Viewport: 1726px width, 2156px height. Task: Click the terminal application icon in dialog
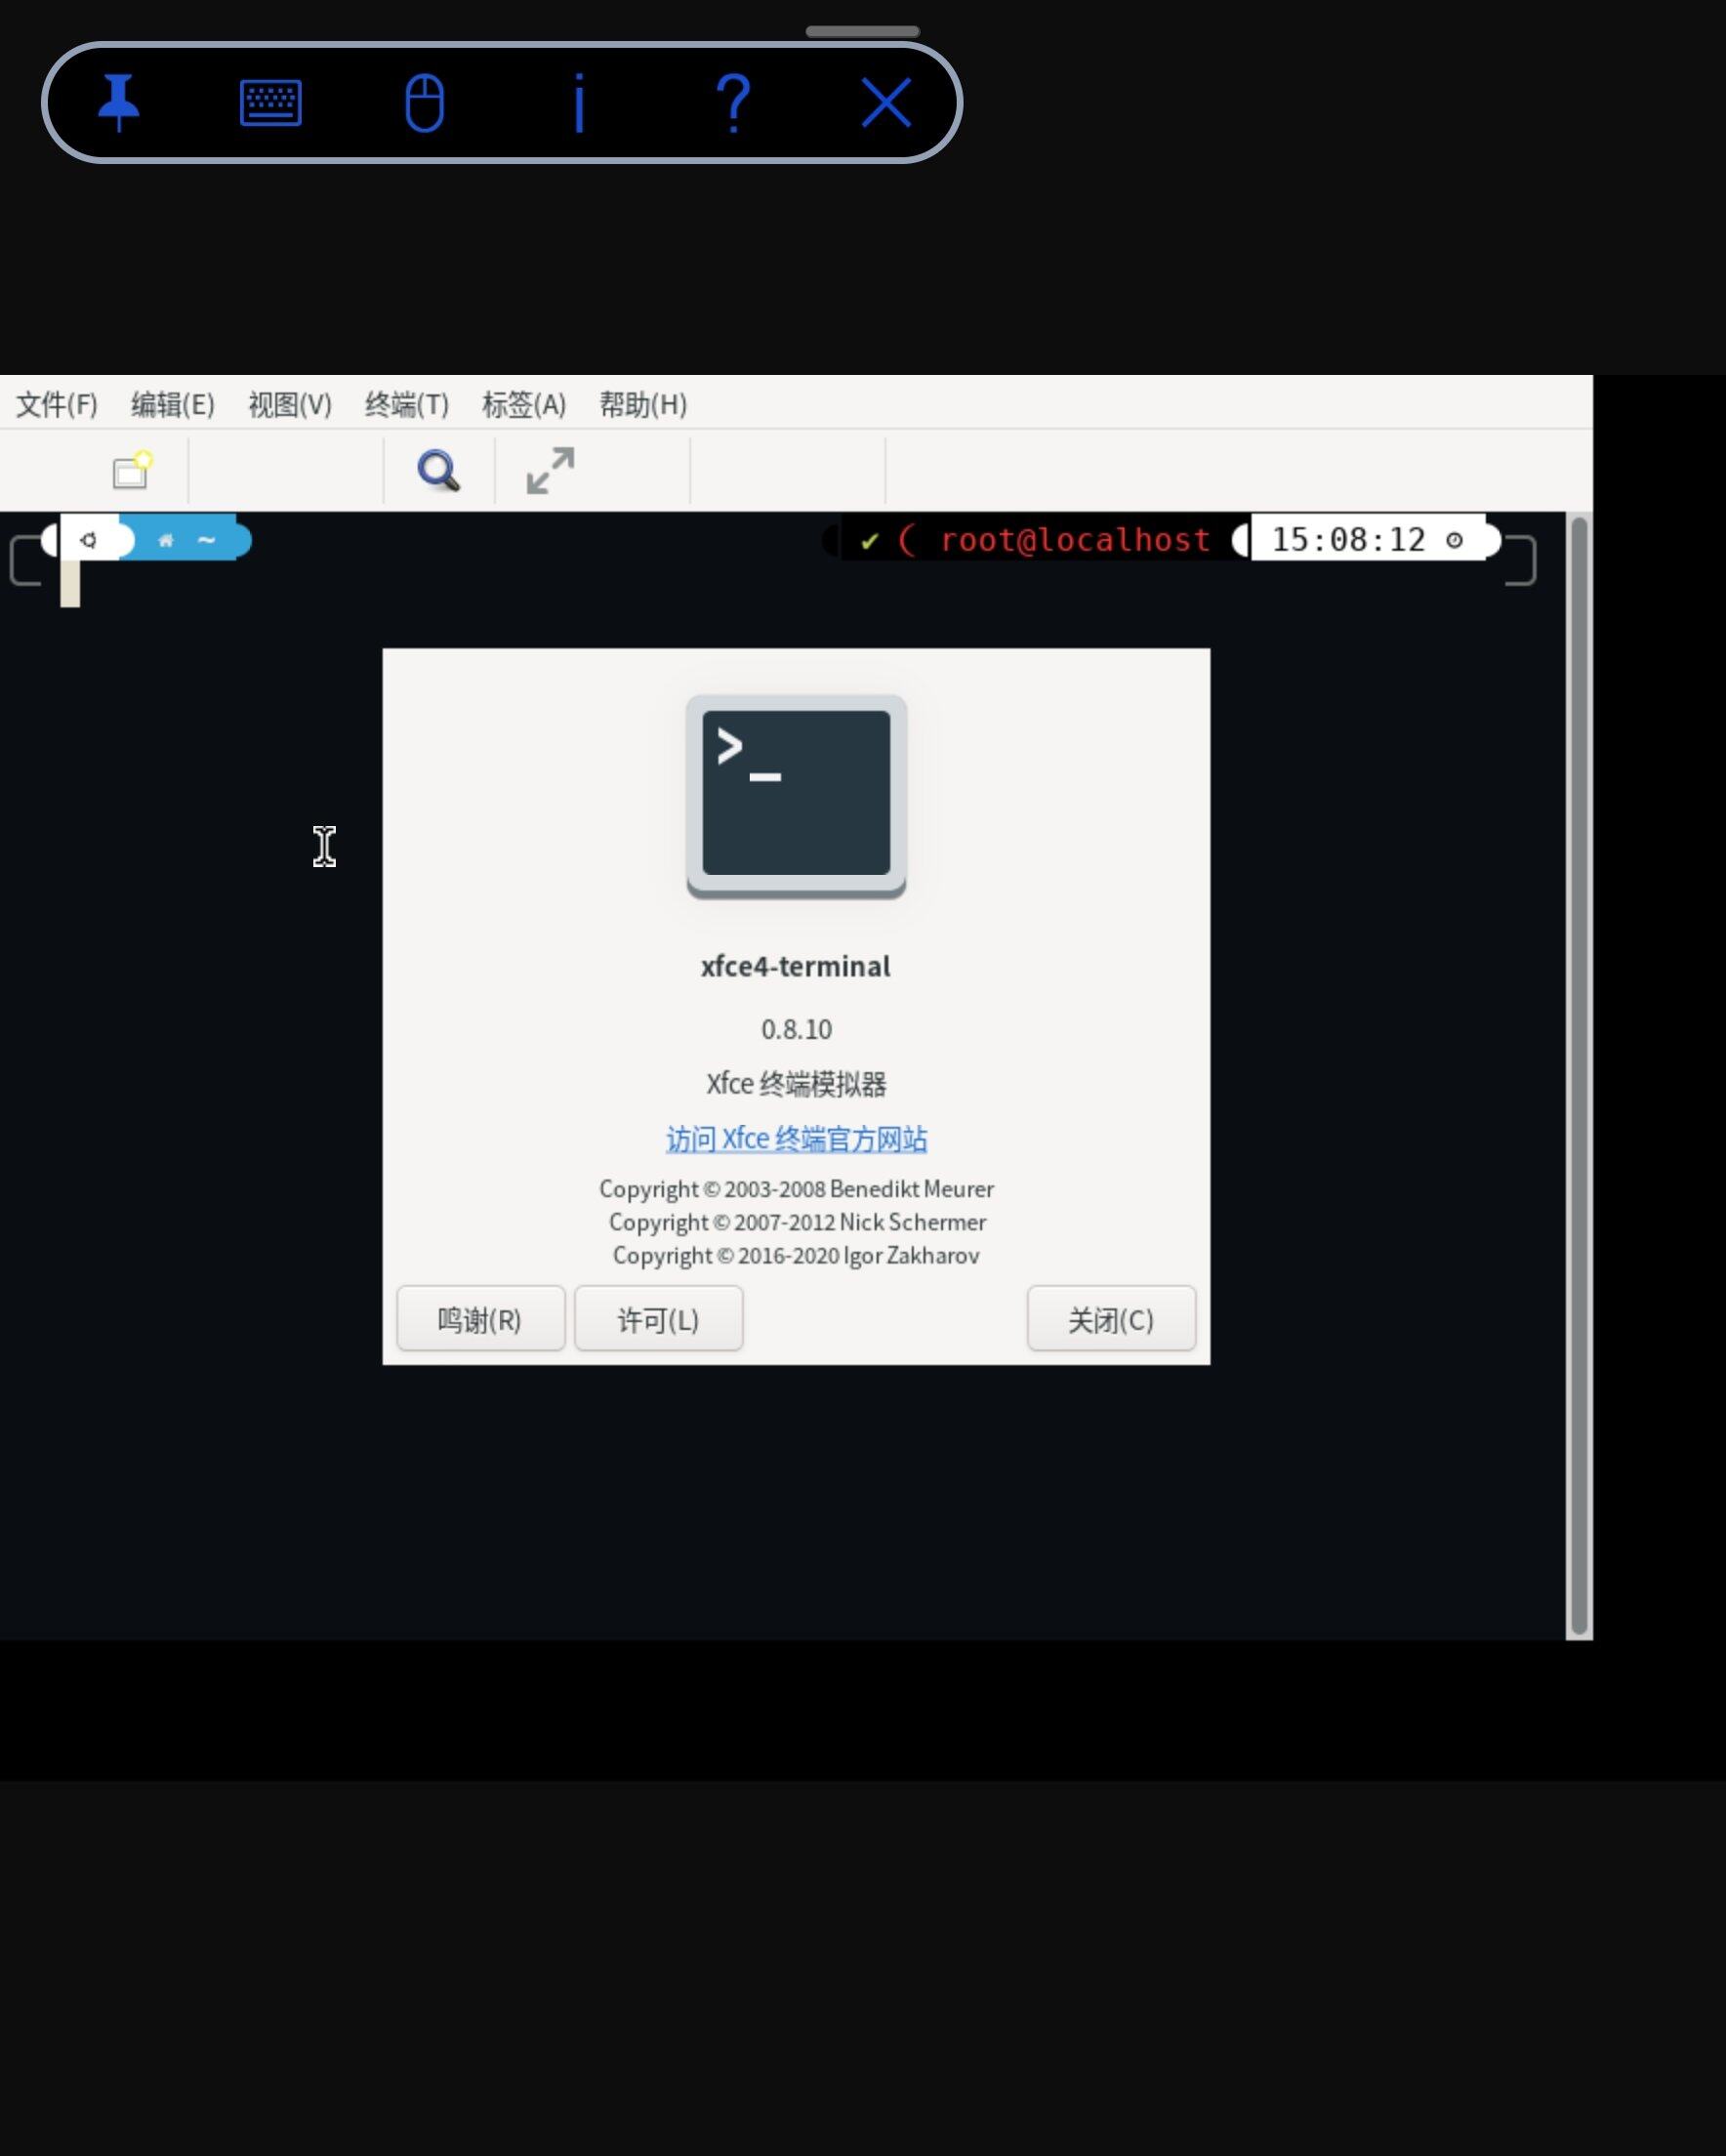pyautogui.click(x=796, y=797)
